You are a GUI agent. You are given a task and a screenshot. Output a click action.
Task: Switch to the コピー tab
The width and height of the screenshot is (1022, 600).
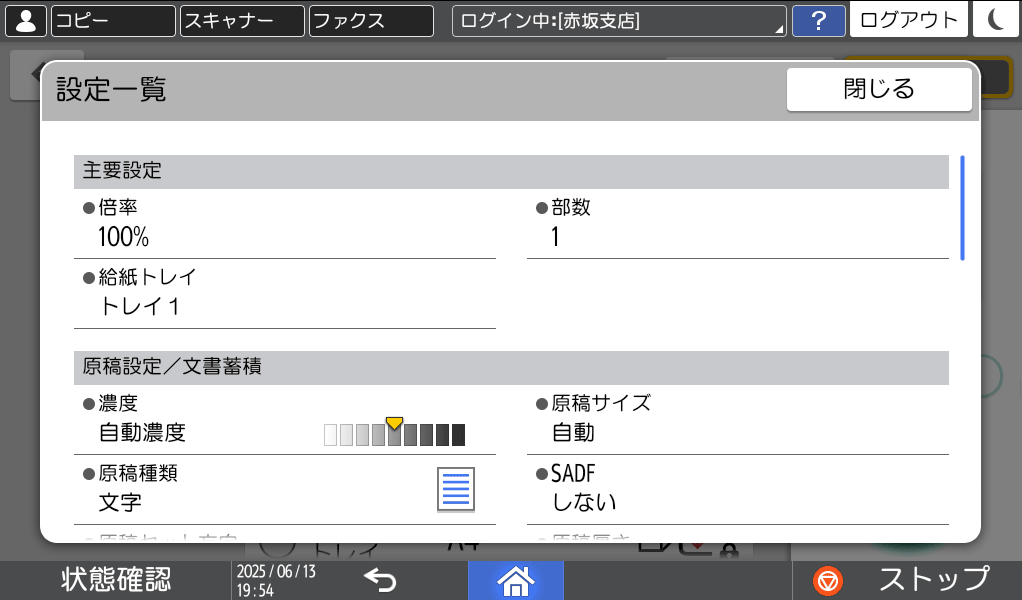(112, 20)
